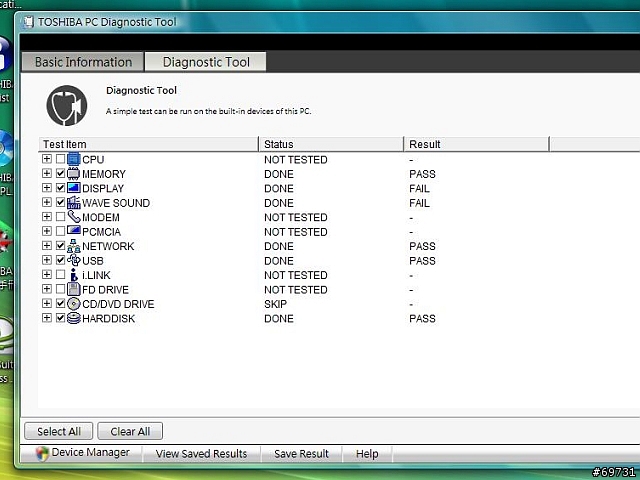The height and width of the screenshot is (480, 640).
Task: Click the Status column header
Action: coord(331,144)
